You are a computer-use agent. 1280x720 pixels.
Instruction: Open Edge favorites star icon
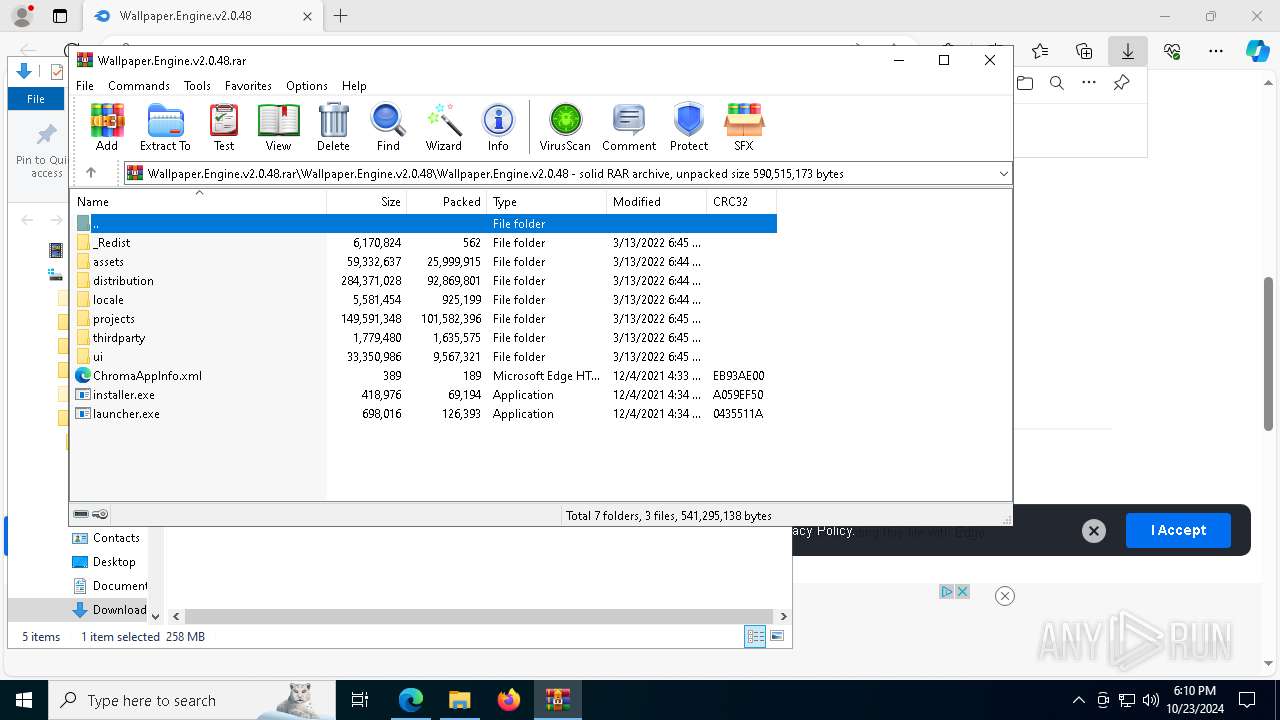tap(1040, 51)
